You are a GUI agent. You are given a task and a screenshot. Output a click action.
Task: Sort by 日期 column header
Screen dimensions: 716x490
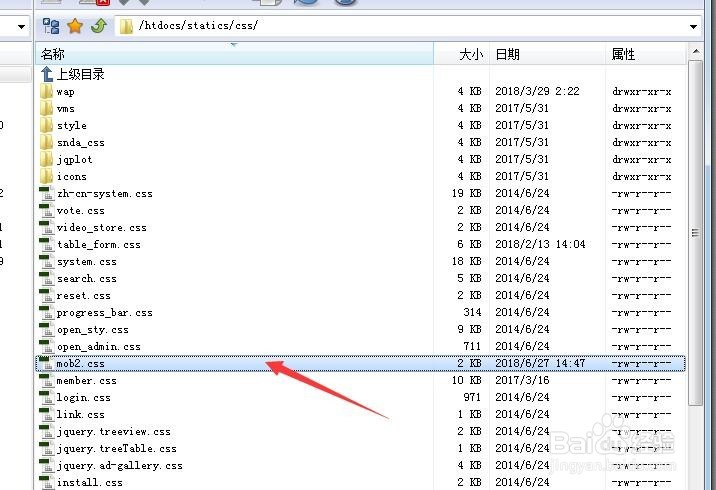[548, 54]
